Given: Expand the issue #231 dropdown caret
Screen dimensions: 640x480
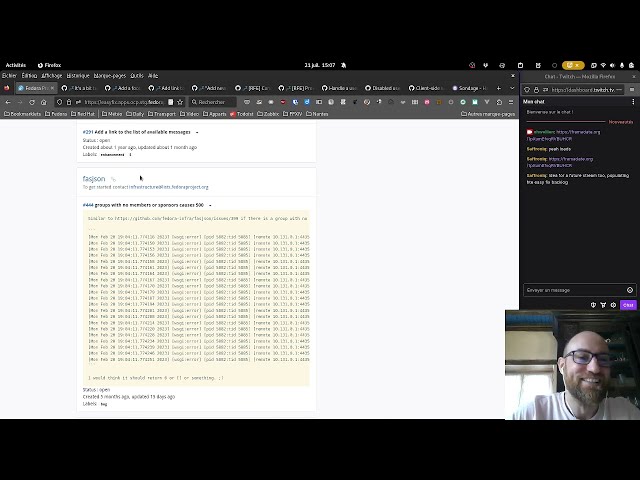Looking at the screenshot, I should 197,132.
